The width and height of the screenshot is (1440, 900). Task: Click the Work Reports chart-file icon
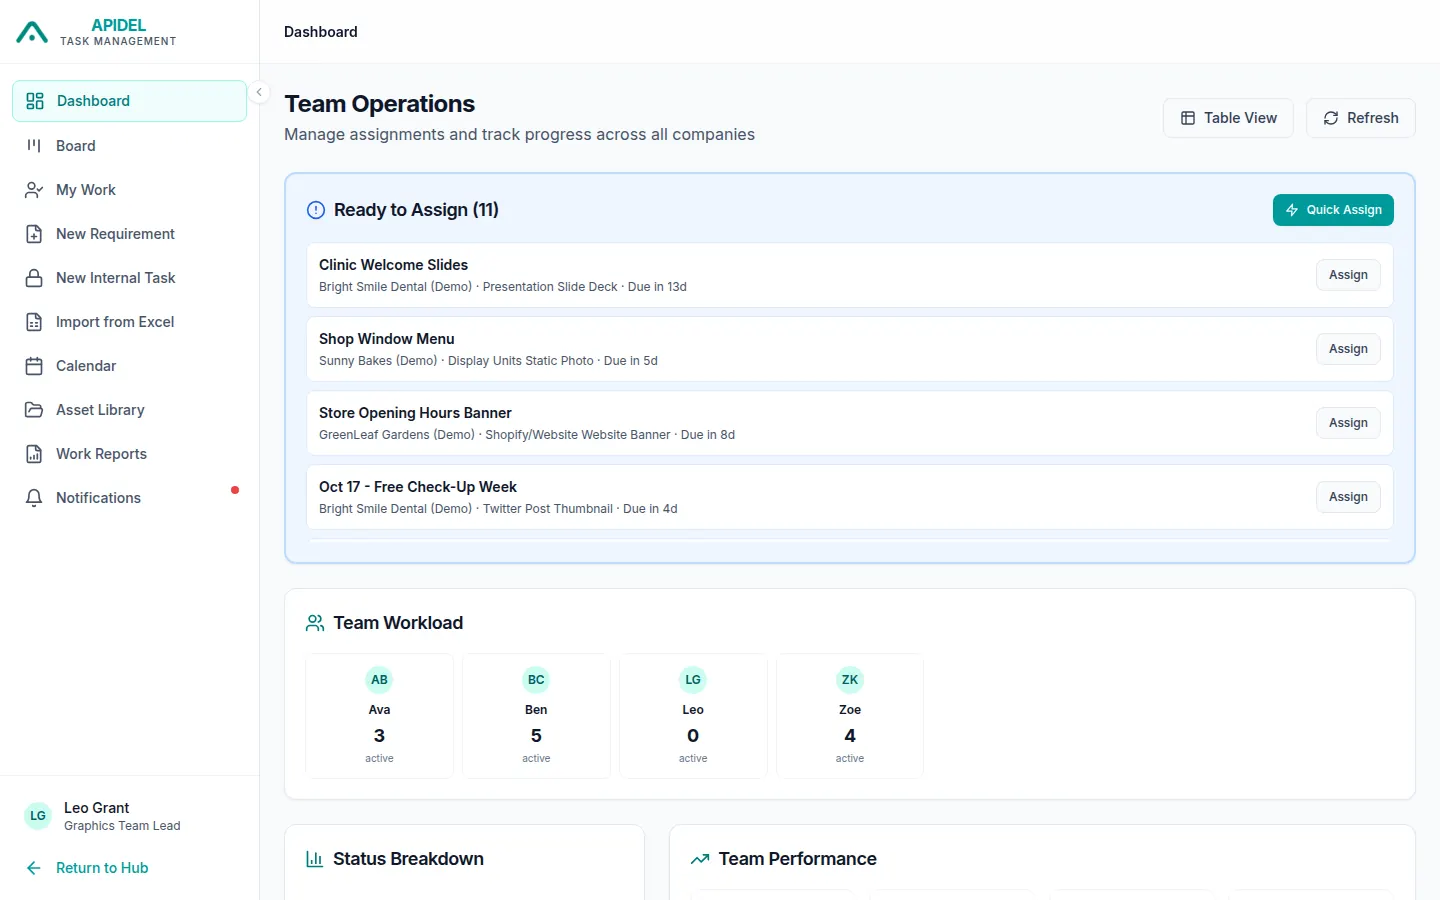pos(34,454)
